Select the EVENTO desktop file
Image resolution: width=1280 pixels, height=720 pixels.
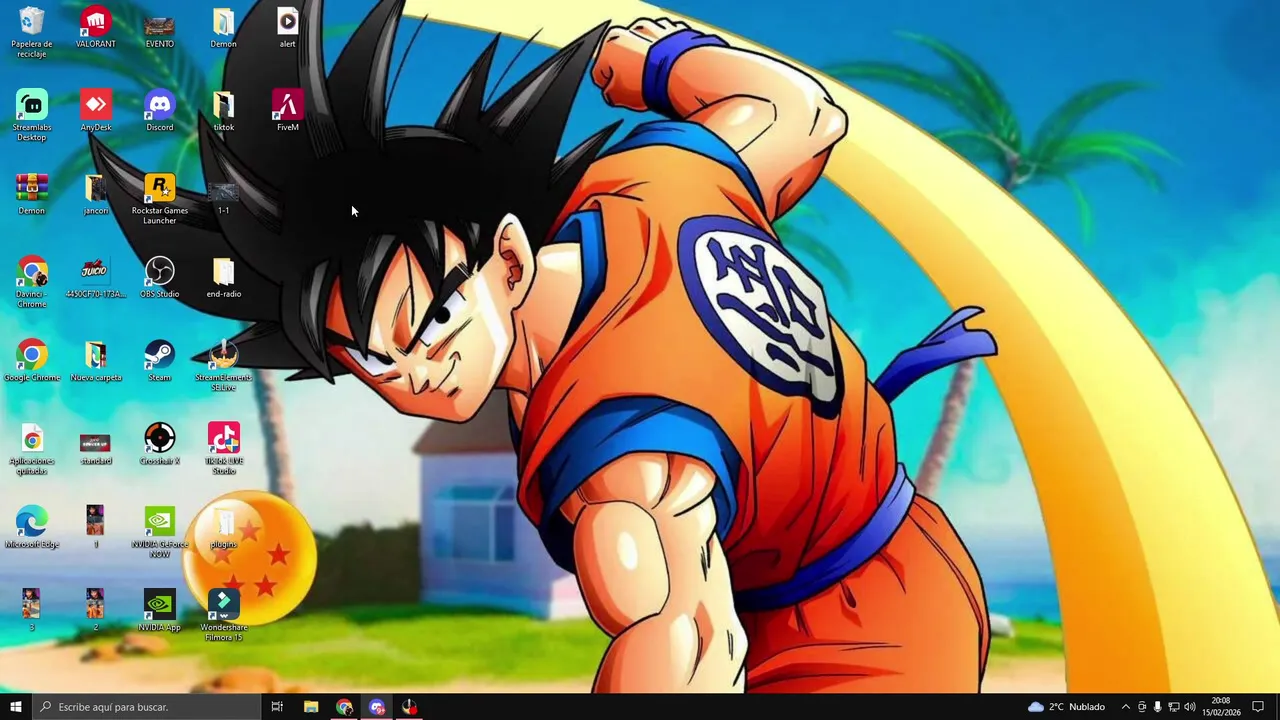point(159,27)
